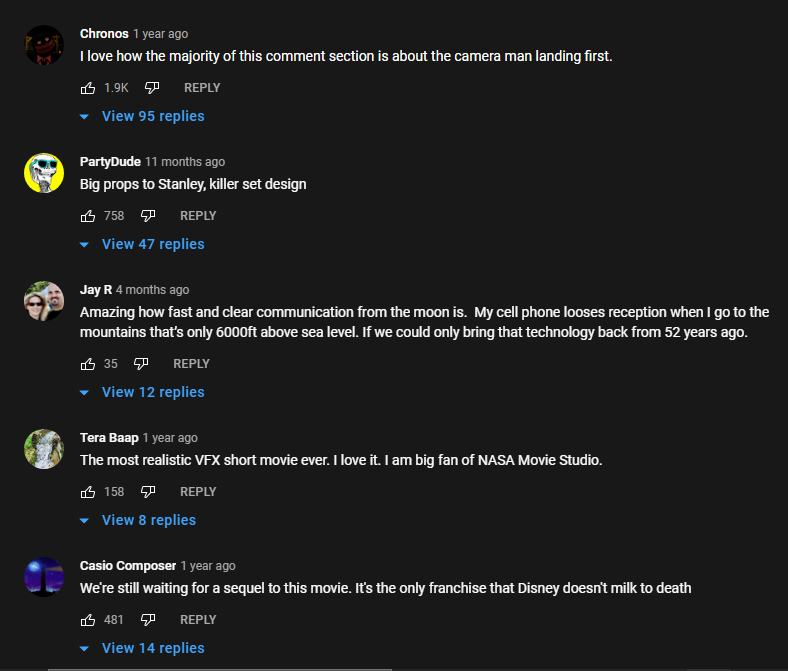Dislike the Chronos comment

pyautogui.click(x=152, y=88)
